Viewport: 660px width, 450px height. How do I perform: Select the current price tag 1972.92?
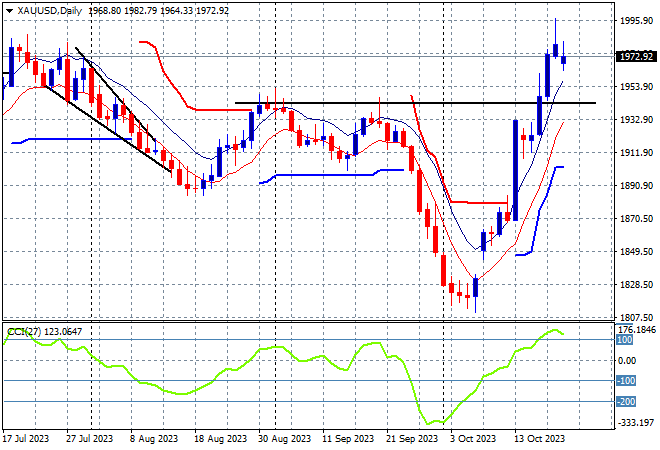coord(635,57)
